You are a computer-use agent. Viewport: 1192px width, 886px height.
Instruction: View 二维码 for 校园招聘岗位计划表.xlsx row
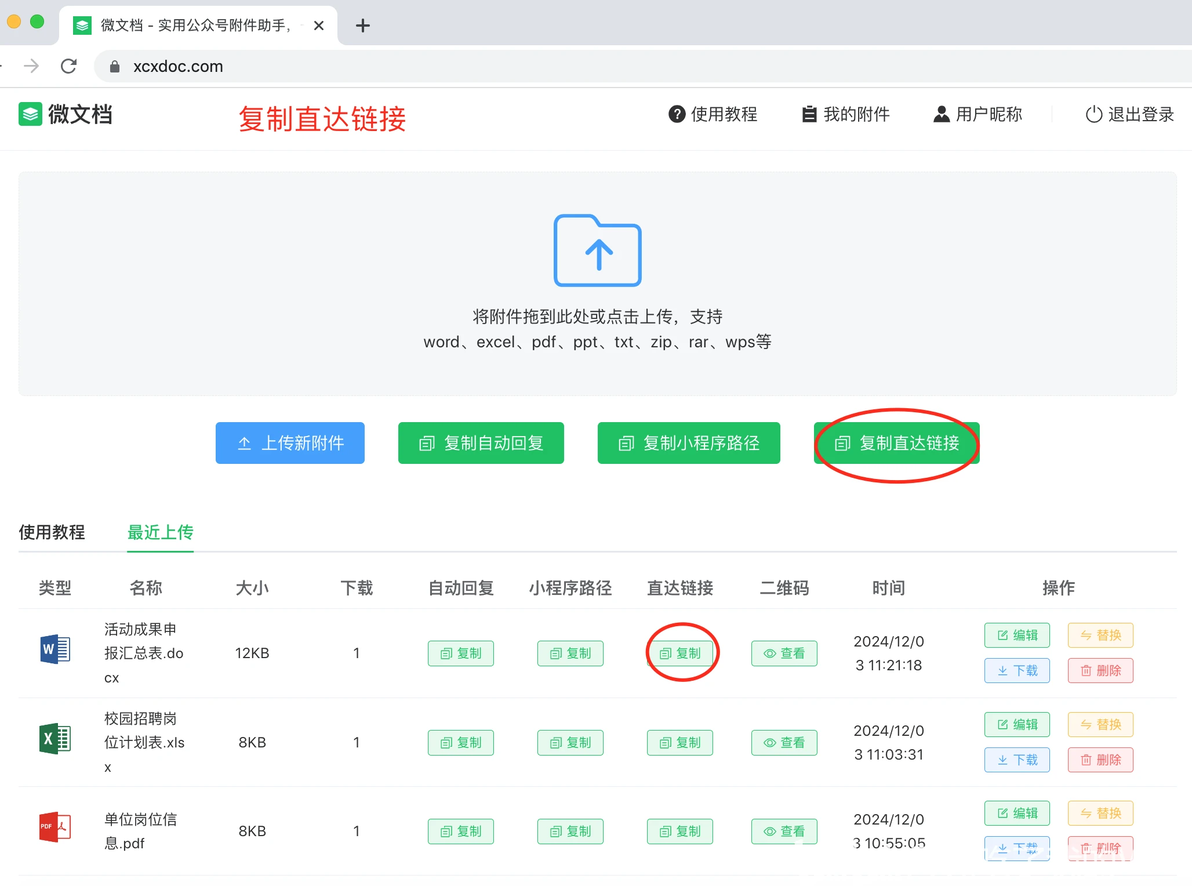(x=784, y=742)
